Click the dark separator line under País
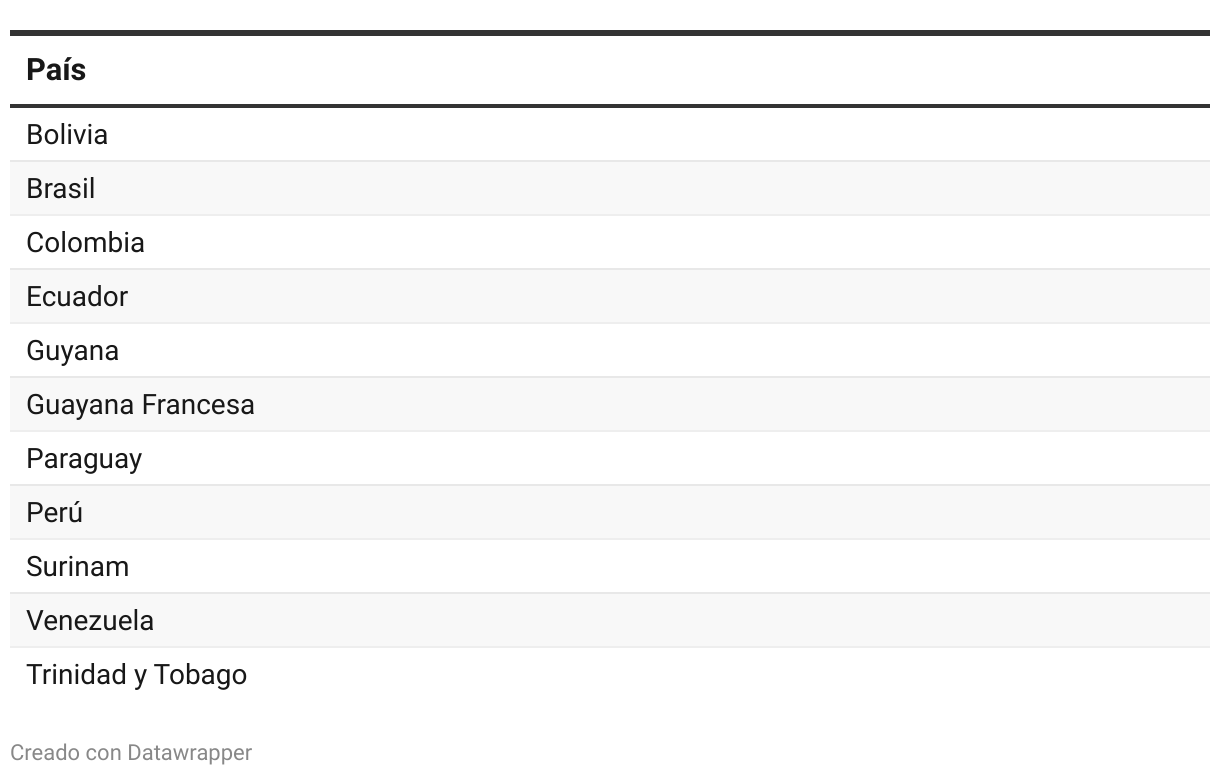Viewport: 1220px width, 776px height. 610,105
